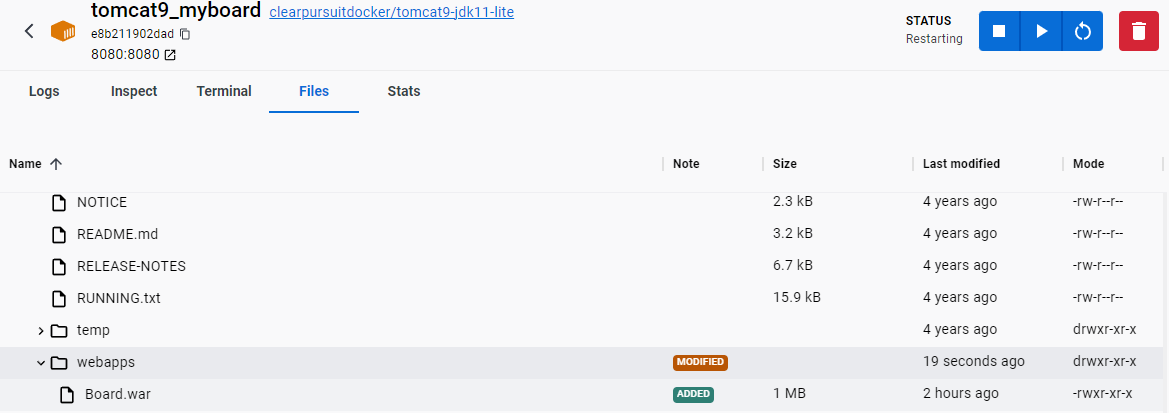1169x413 pixels.
Task: Toggle the Name sort-direction arrow
Action: pos(55,164)
